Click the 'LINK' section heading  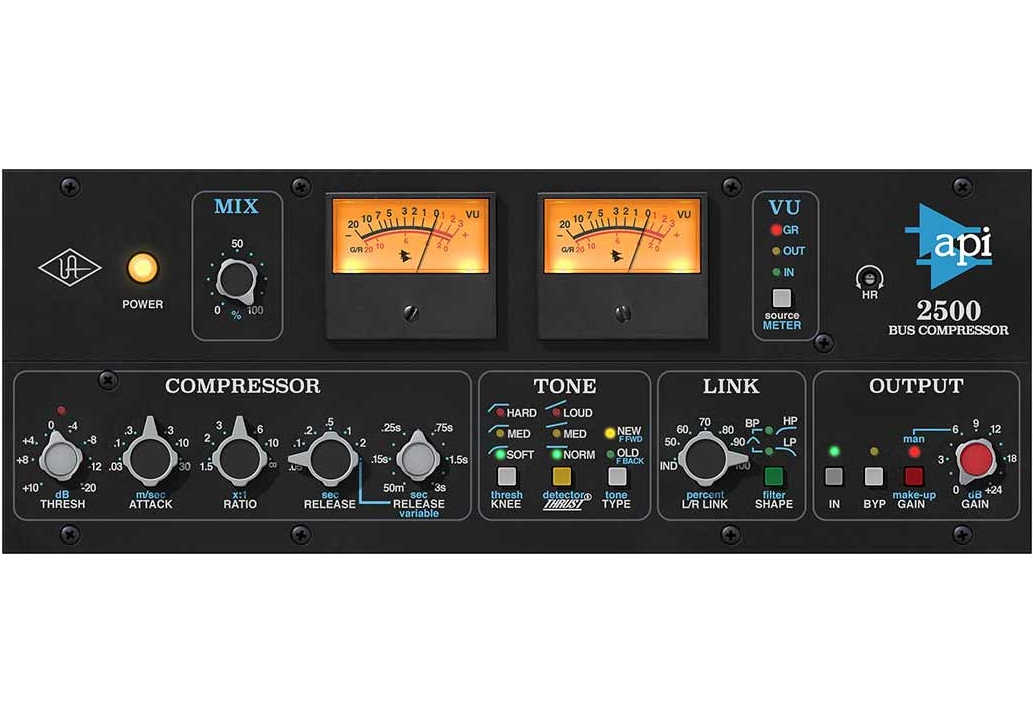(731, 385)
